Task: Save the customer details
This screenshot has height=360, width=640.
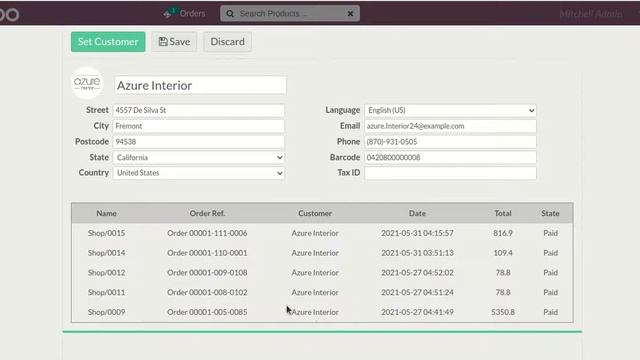Action: 174,42
